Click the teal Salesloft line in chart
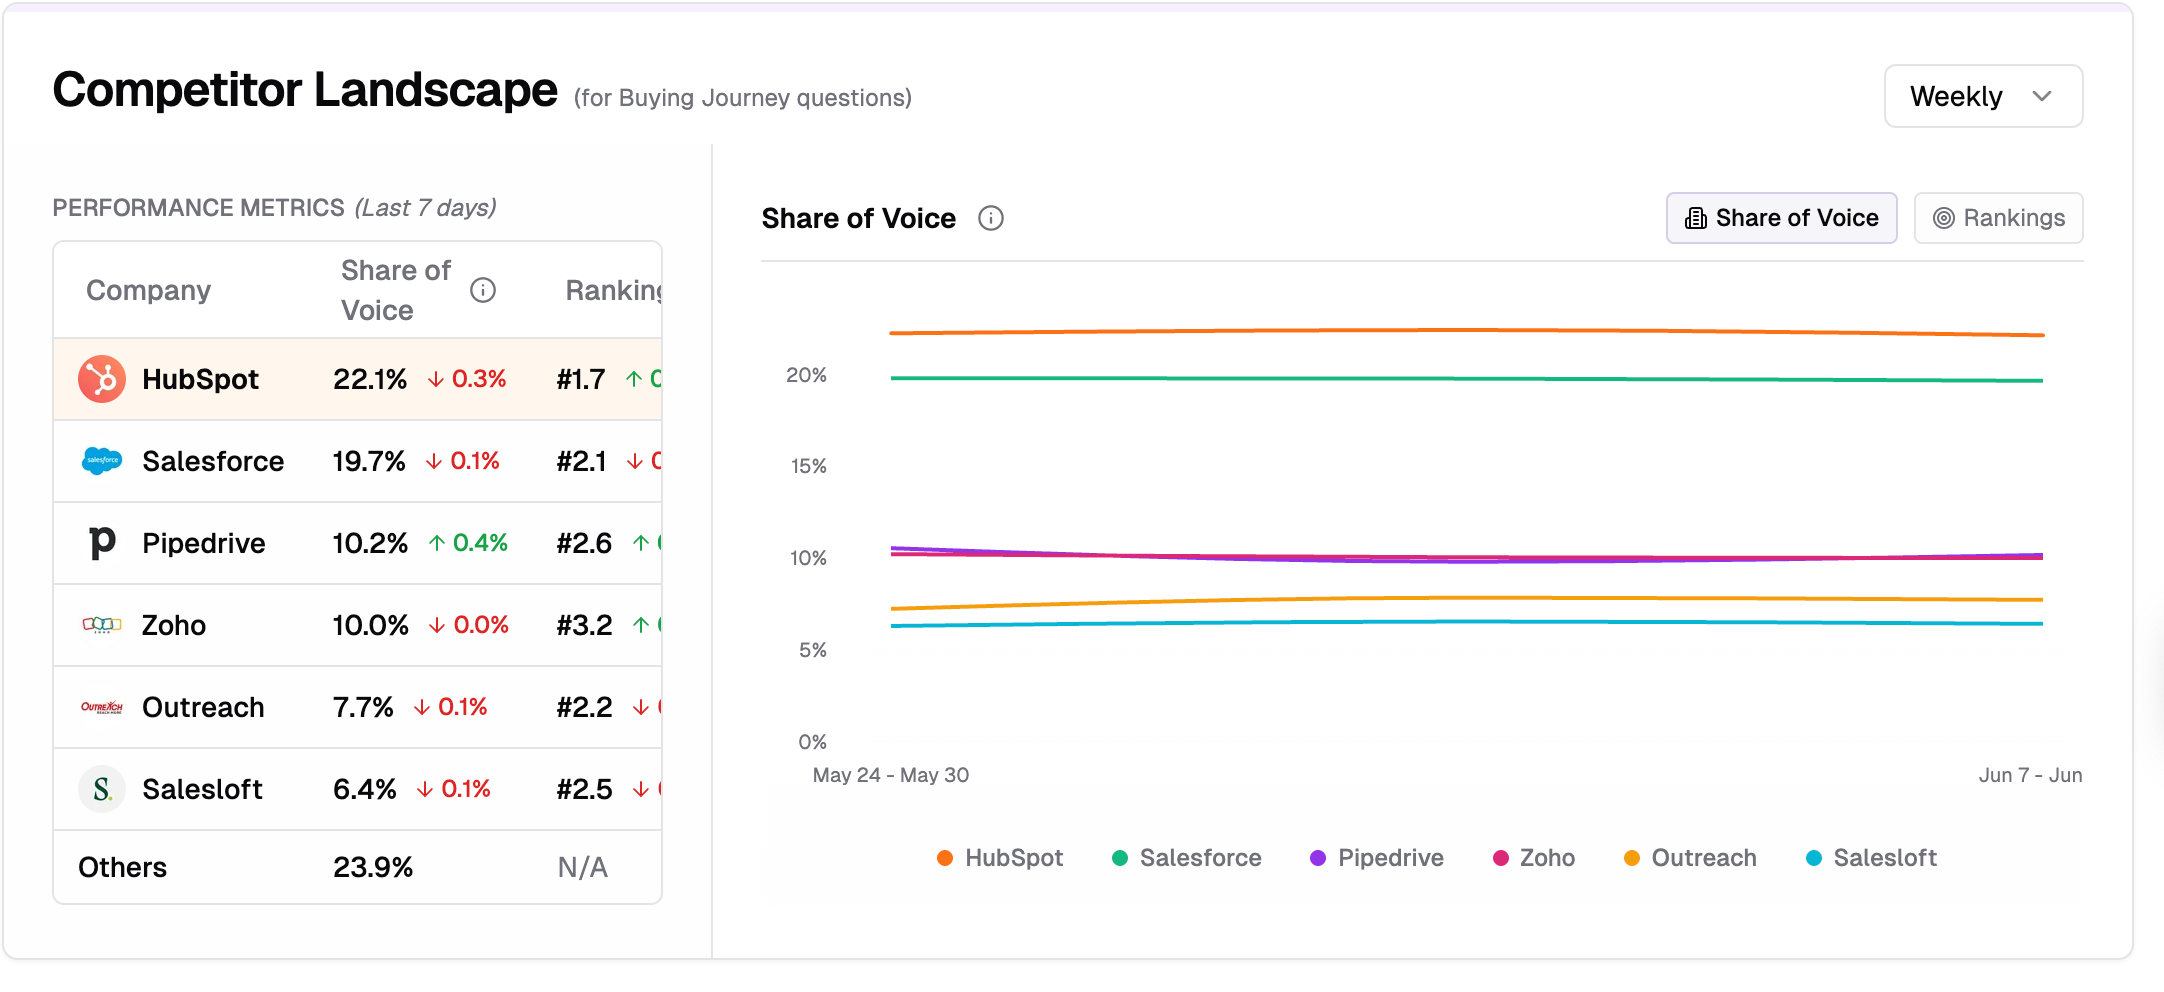 (x=1466, y=622)
